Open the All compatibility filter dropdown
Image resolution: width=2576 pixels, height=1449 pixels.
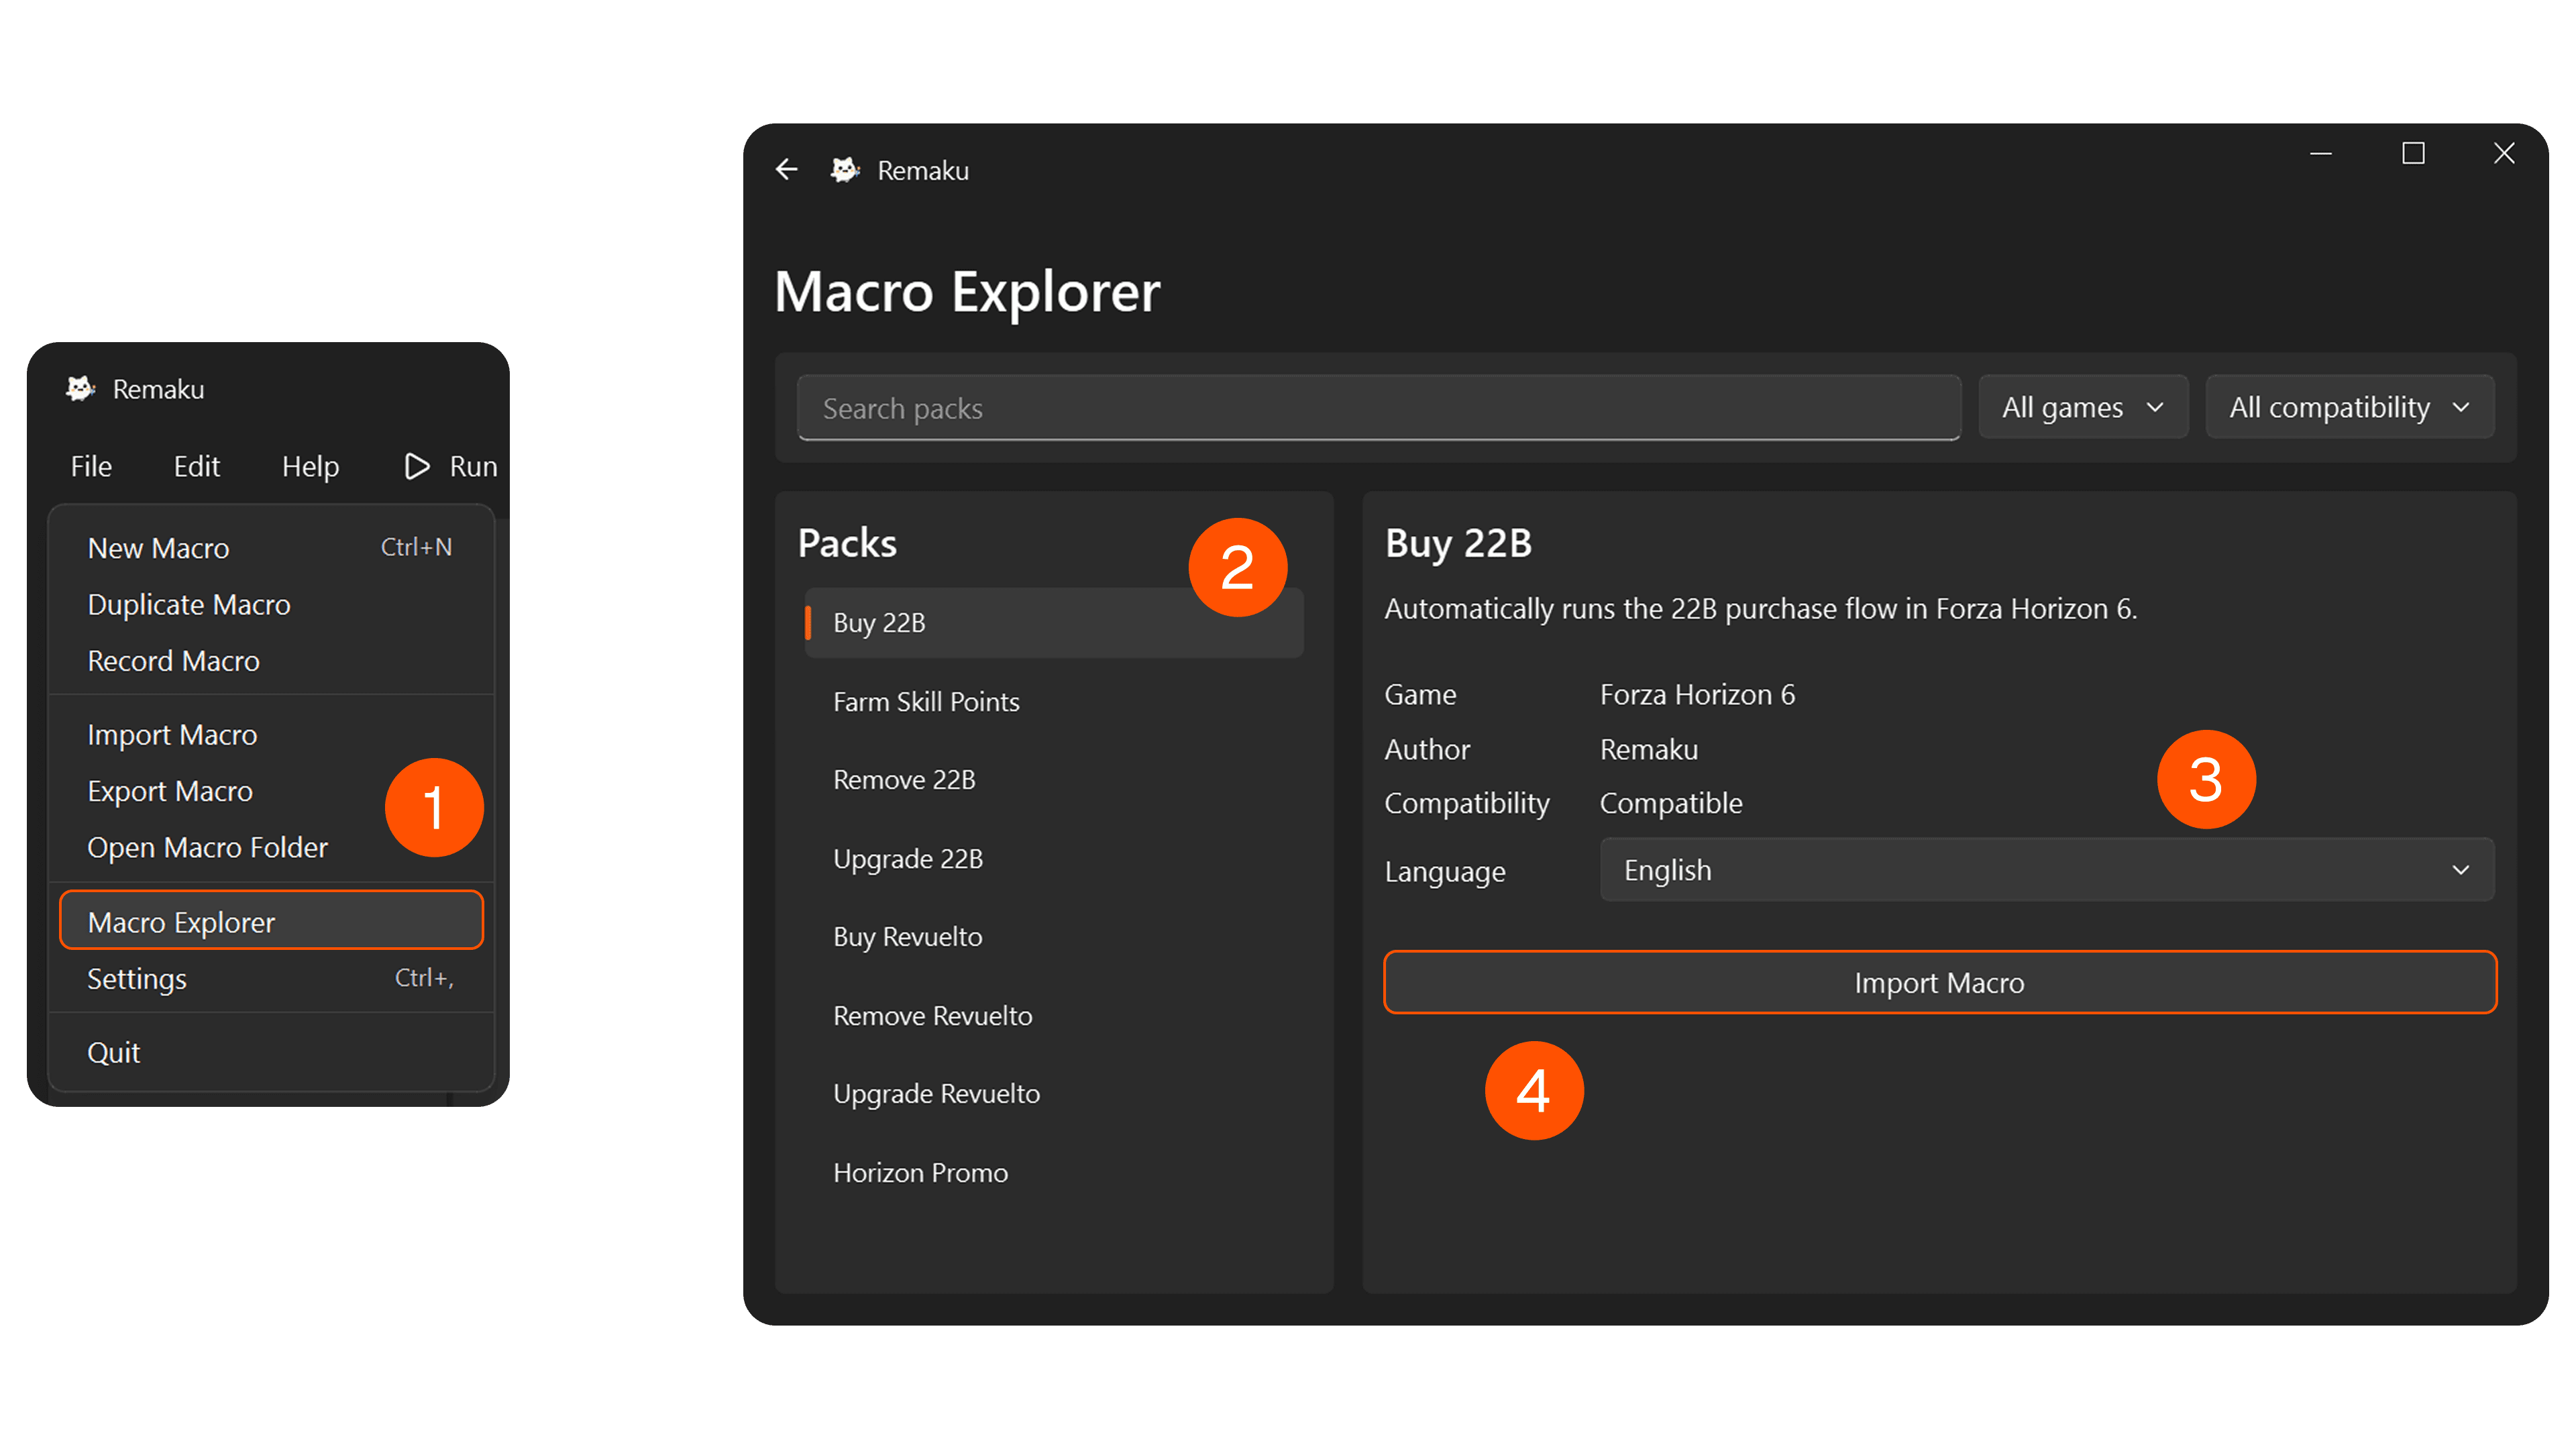point(2349,407)
